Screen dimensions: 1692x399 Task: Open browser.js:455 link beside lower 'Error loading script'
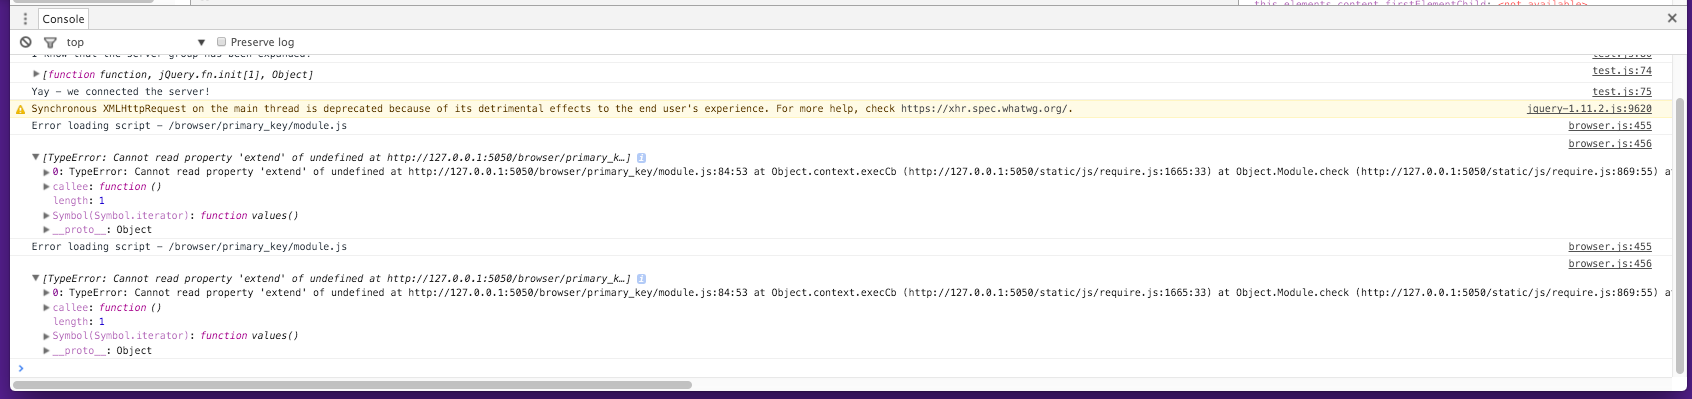1610,247
